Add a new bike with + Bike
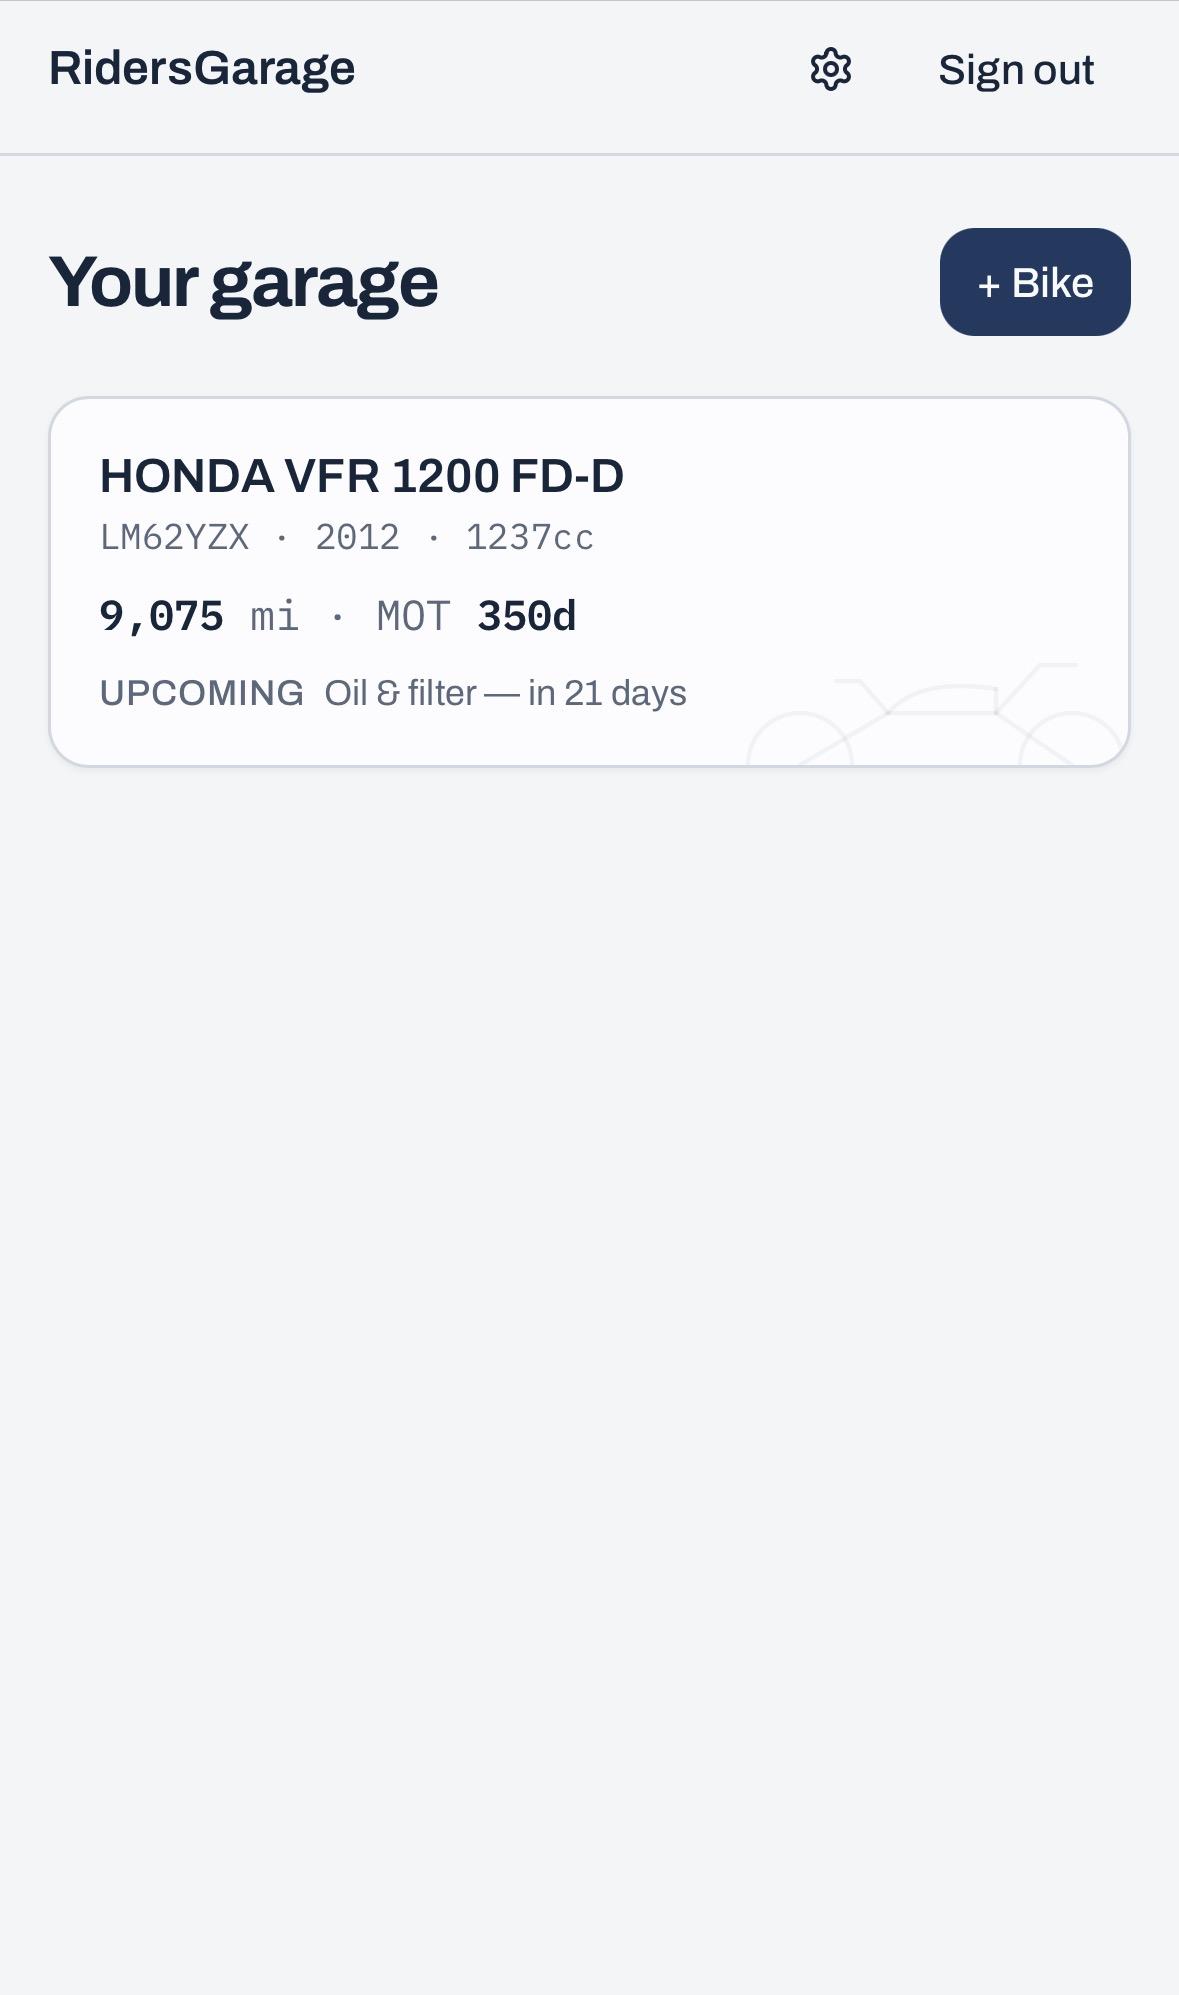Viewport: 1179px width, 1995px height. (1035, 282)
